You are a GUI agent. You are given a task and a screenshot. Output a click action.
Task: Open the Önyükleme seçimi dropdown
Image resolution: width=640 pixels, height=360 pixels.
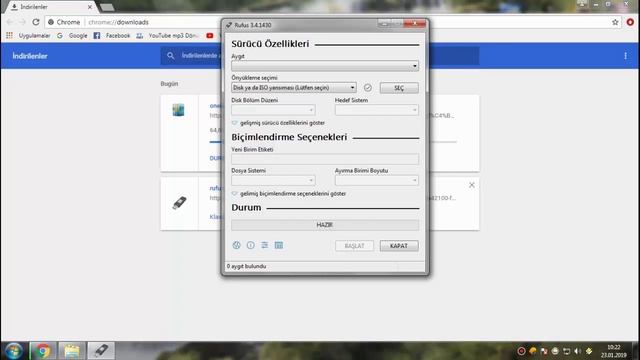click(294, 88)
